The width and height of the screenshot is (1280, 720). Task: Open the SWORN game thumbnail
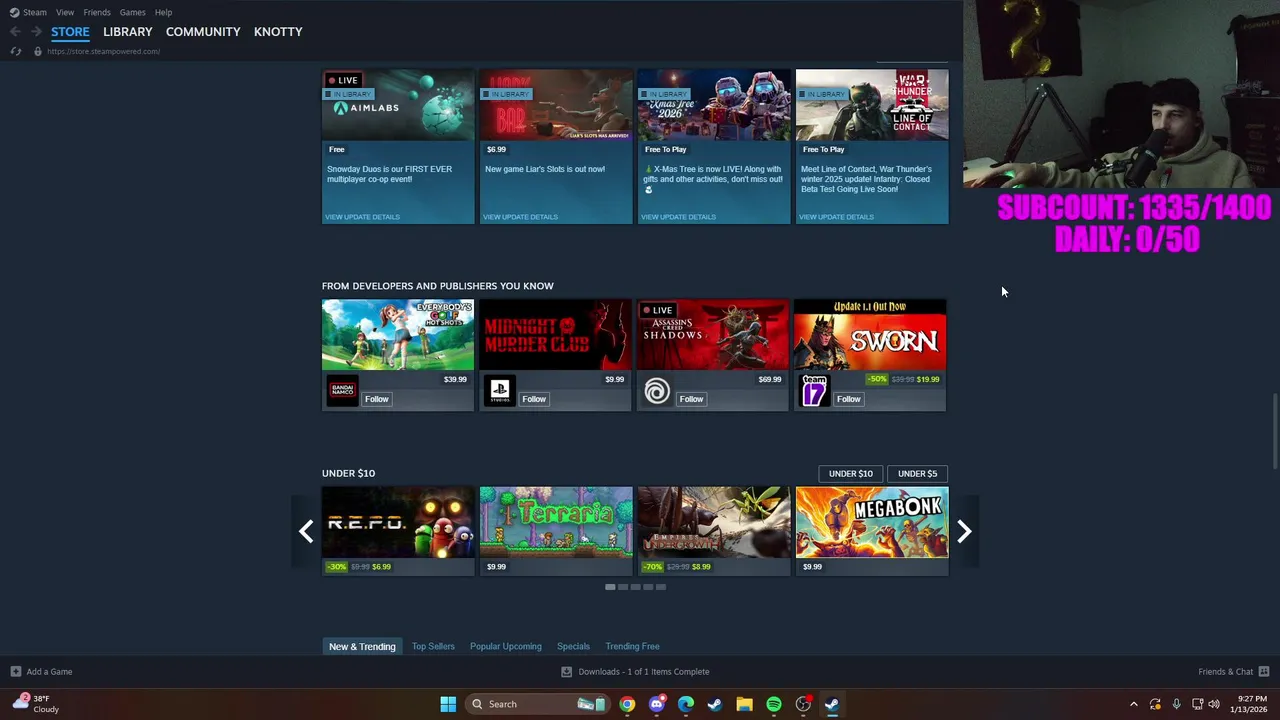[870, 335]
